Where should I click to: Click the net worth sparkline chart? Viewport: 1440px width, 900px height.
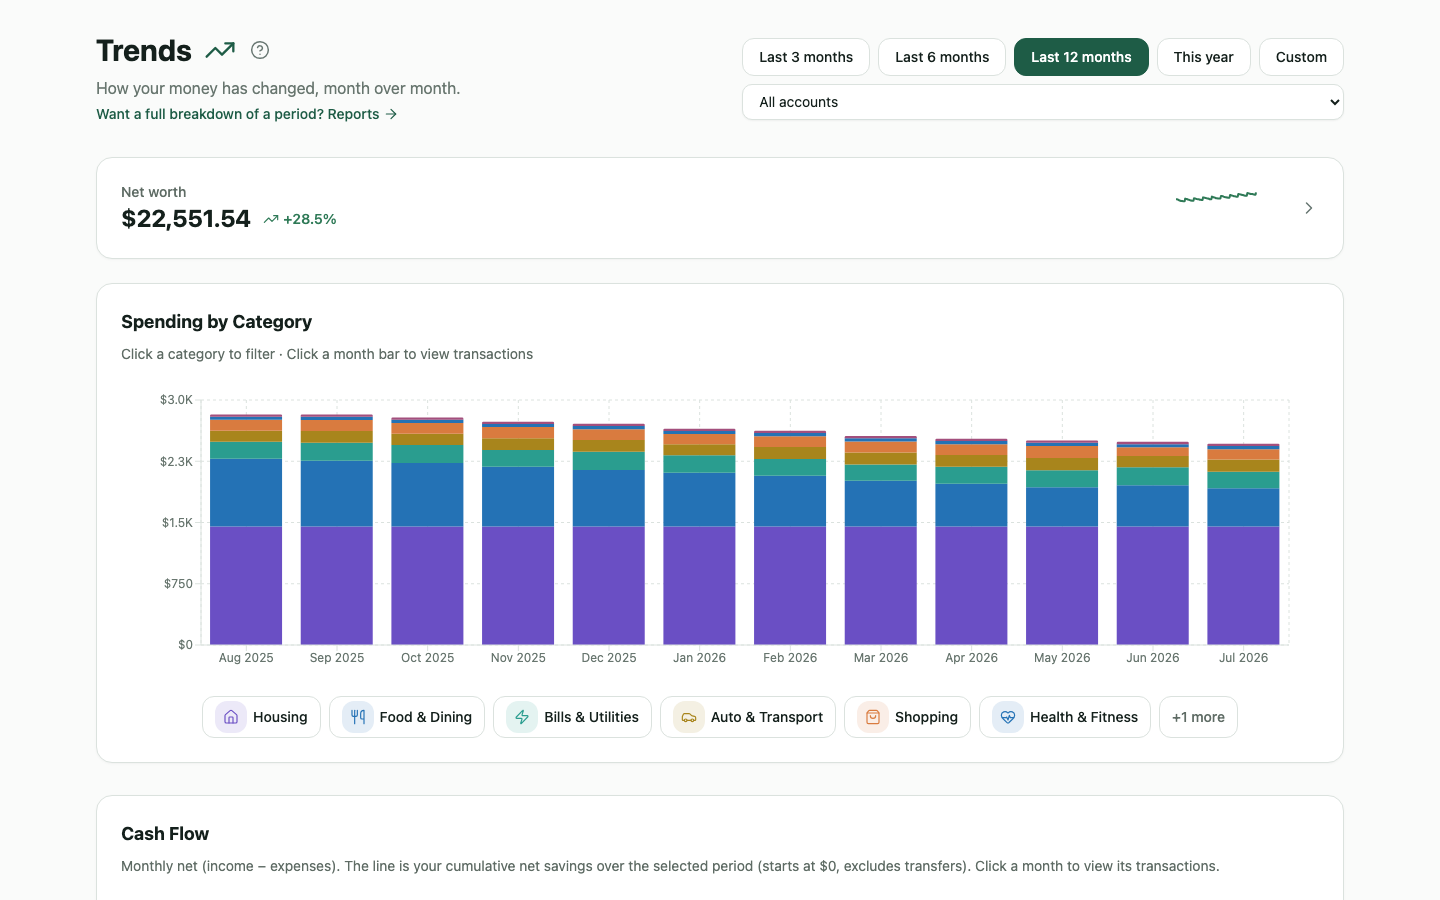(1216, 197)
